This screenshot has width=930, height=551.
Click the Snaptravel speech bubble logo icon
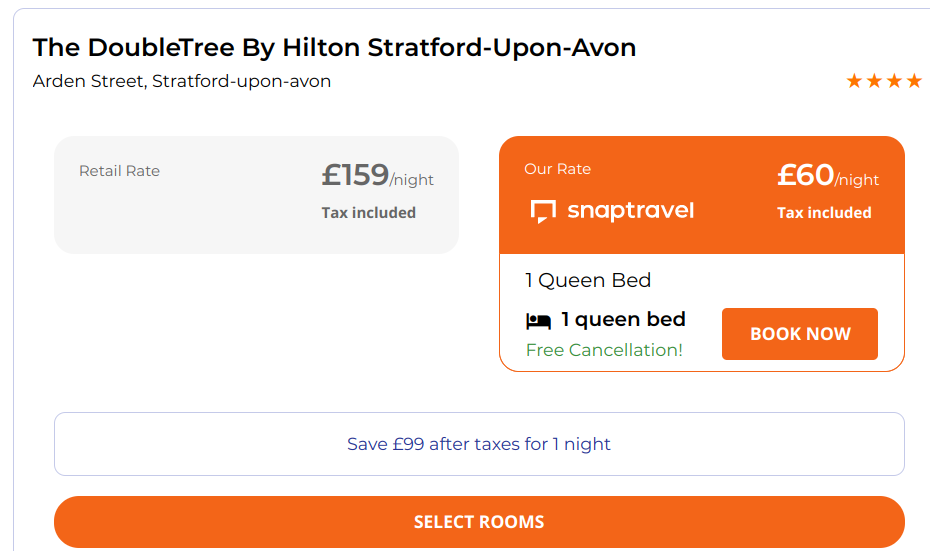tap(543, 211)
